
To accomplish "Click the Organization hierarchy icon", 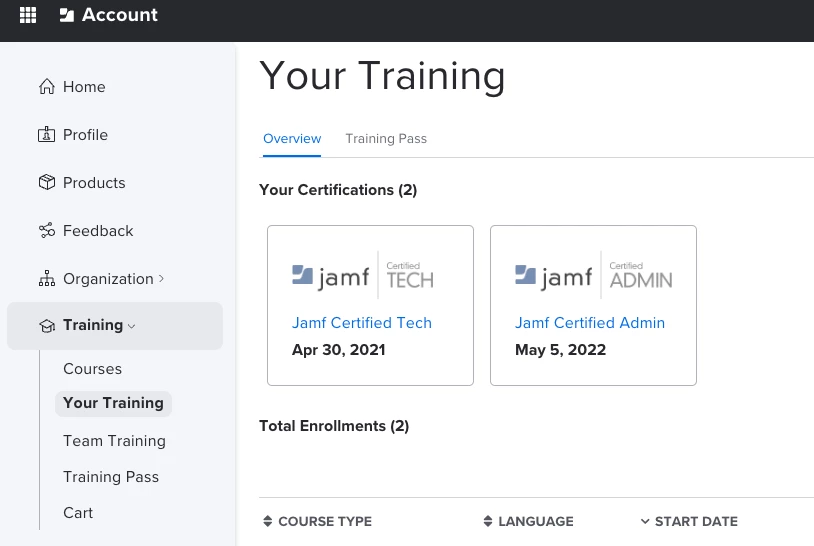I will point(47,279).
